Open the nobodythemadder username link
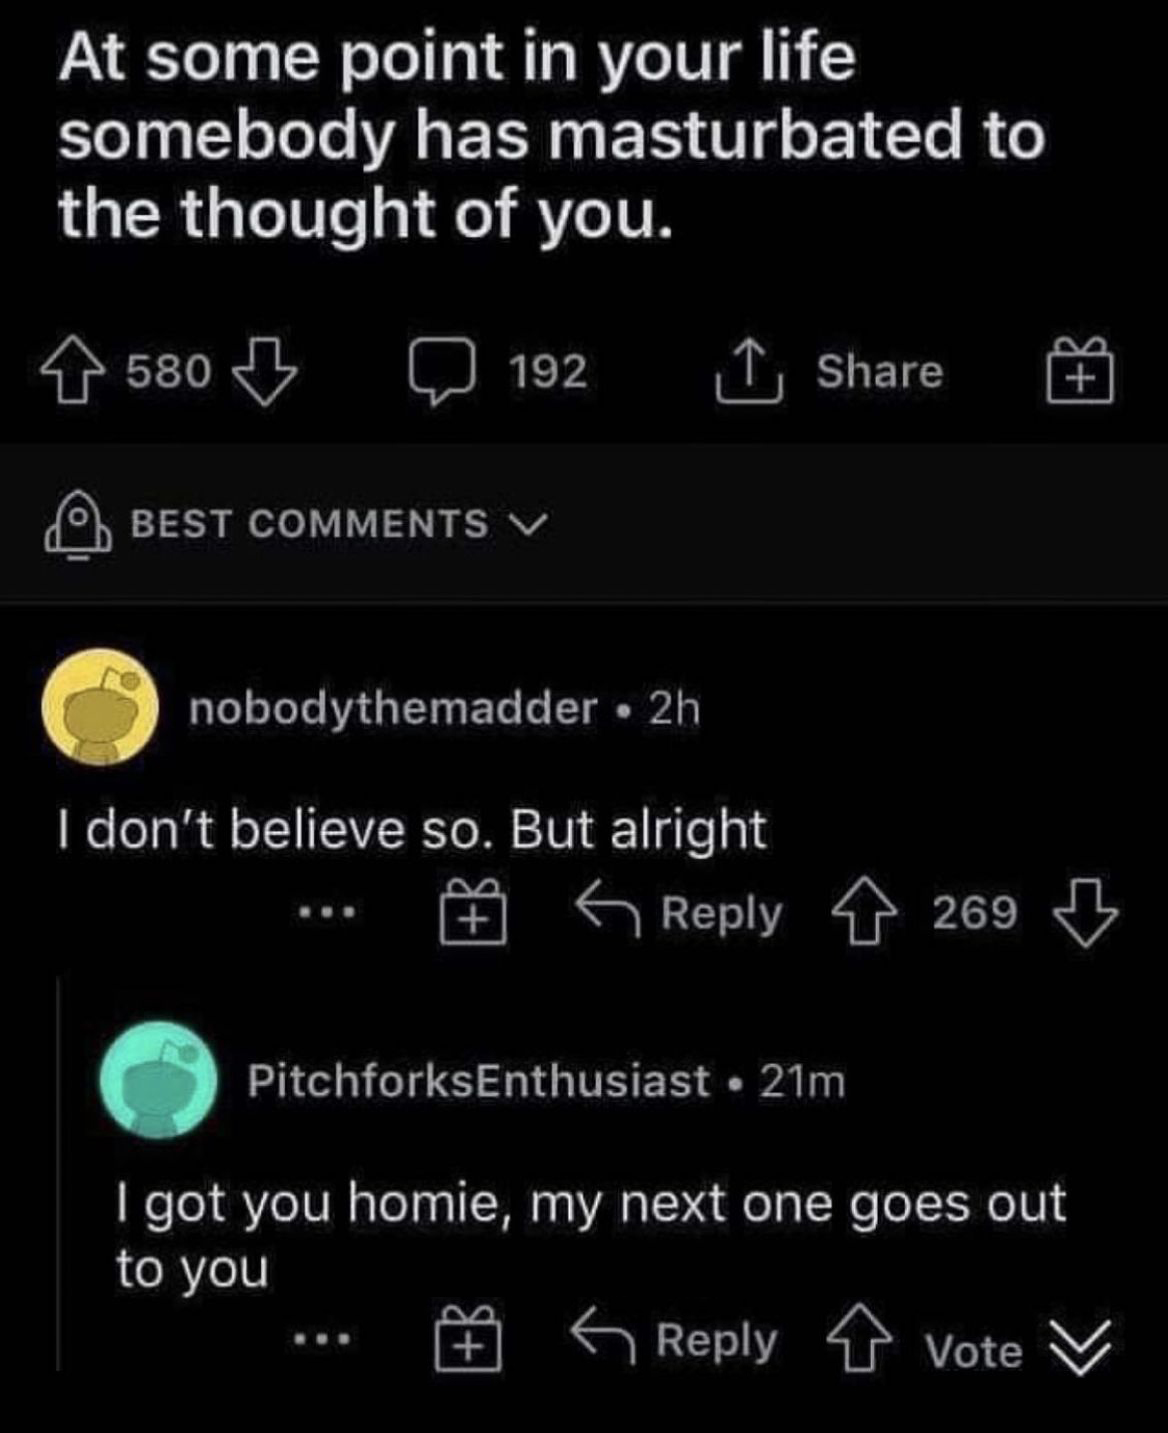 tap(393, 709)
